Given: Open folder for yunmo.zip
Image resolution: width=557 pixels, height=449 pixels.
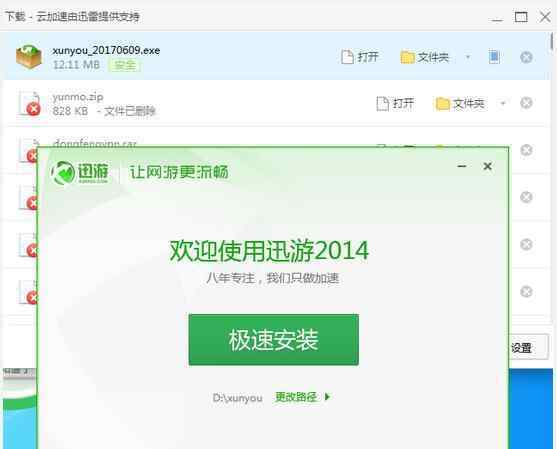Looking at the screenshot, I should 460,103.
